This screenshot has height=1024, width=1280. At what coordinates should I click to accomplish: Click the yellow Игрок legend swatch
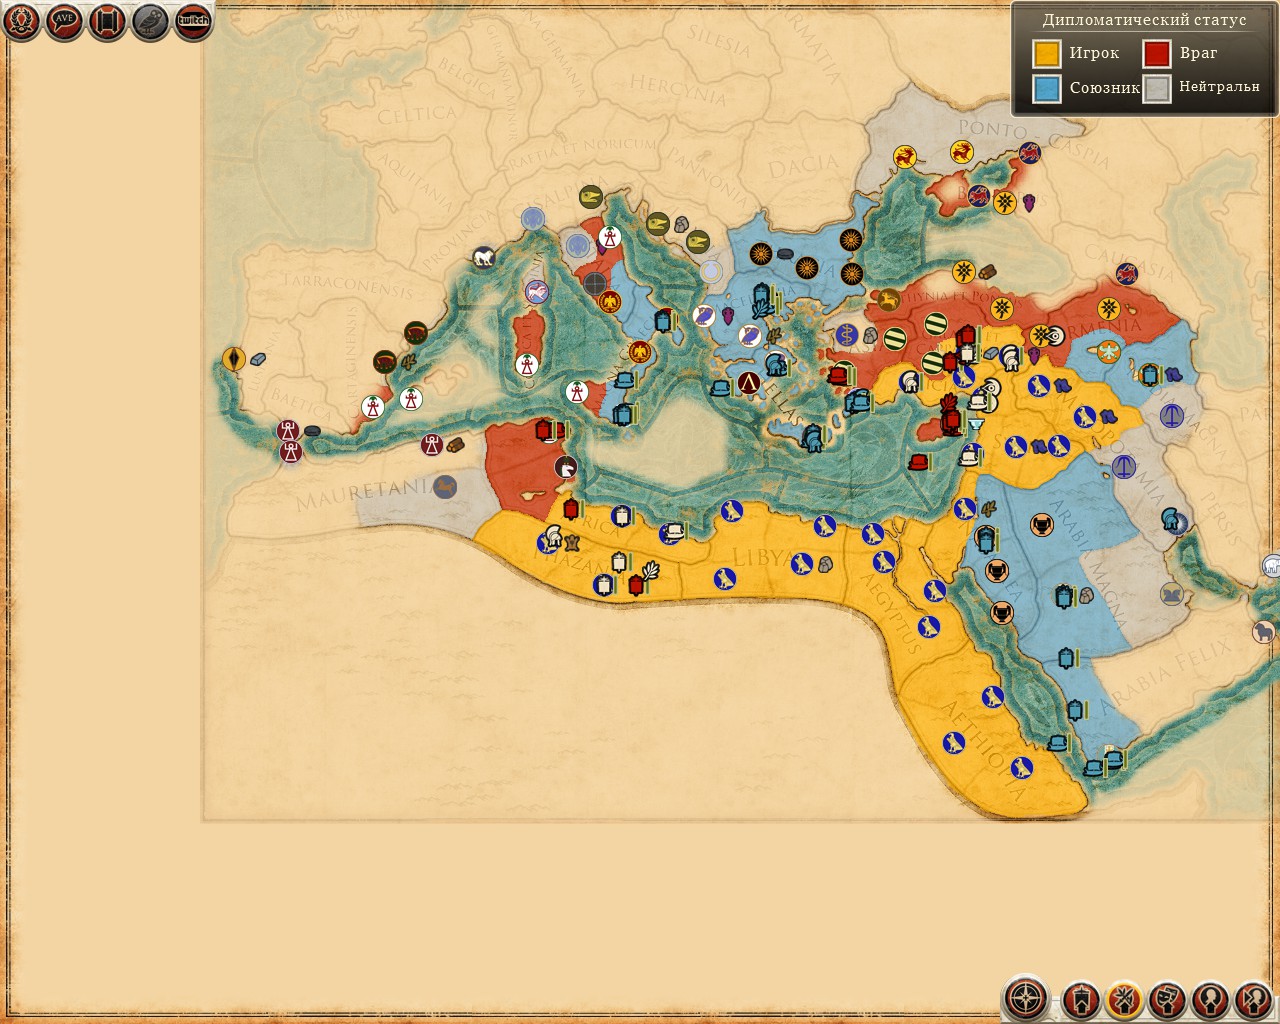pos(1046,53)
